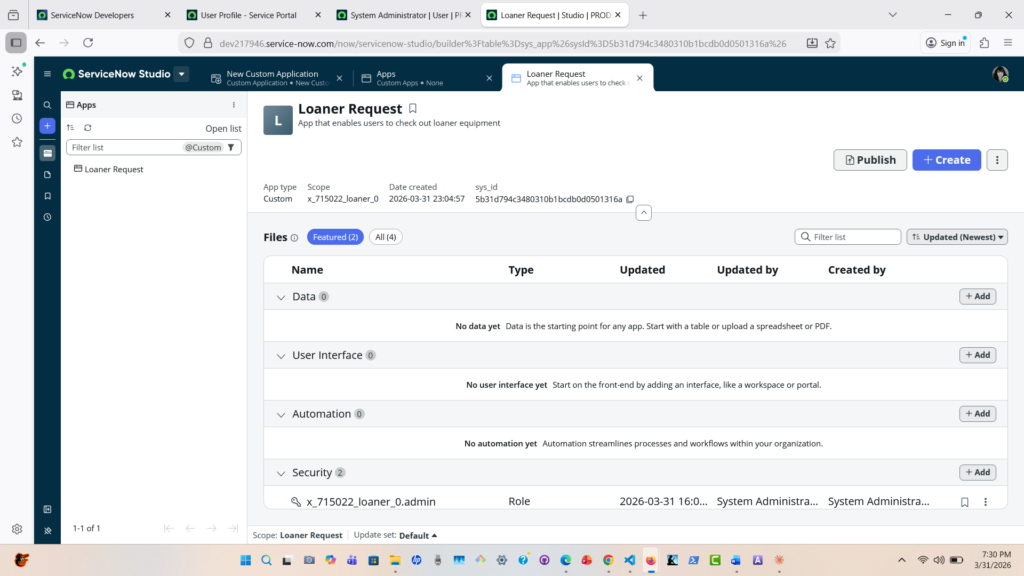Collapse the app details header chevron
The width and height of the screenshot is (1024, 576).
point(644,212)
